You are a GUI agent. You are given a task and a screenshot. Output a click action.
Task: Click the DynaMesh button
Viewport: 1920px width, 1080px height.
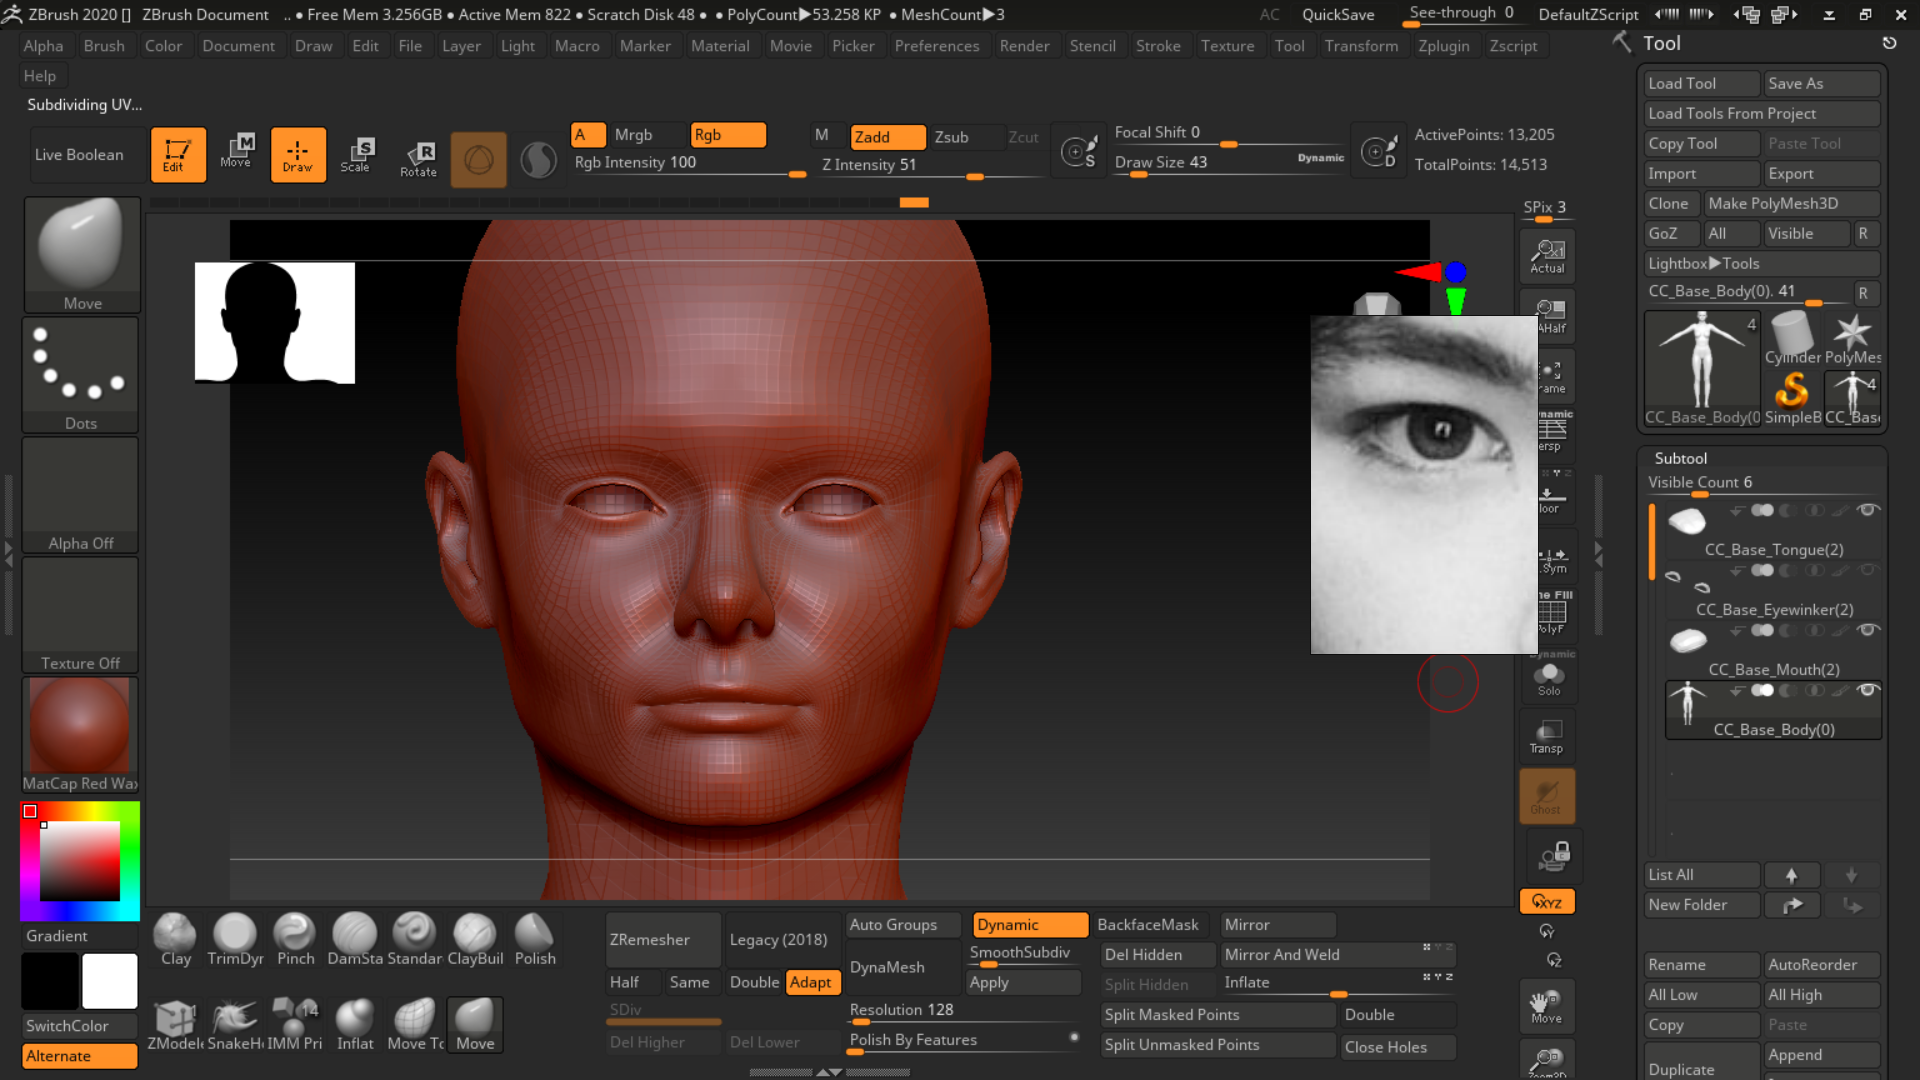tap(903, 968)
